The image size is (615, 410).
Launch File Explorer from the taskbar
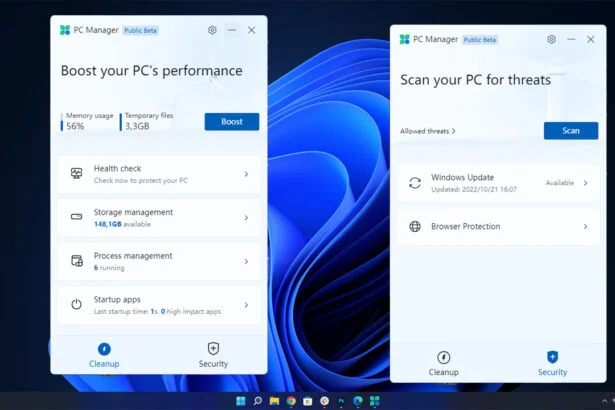click(274, 401)
